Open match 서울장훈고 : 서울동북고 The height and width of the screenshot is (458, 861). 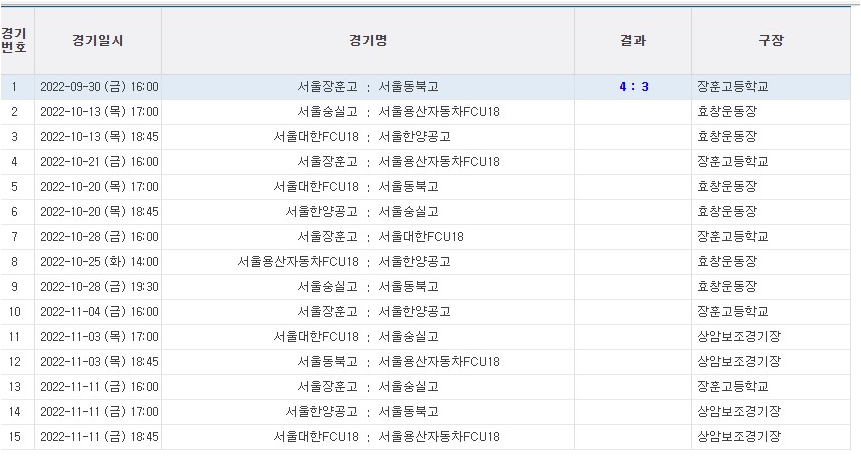pos(368,87)
